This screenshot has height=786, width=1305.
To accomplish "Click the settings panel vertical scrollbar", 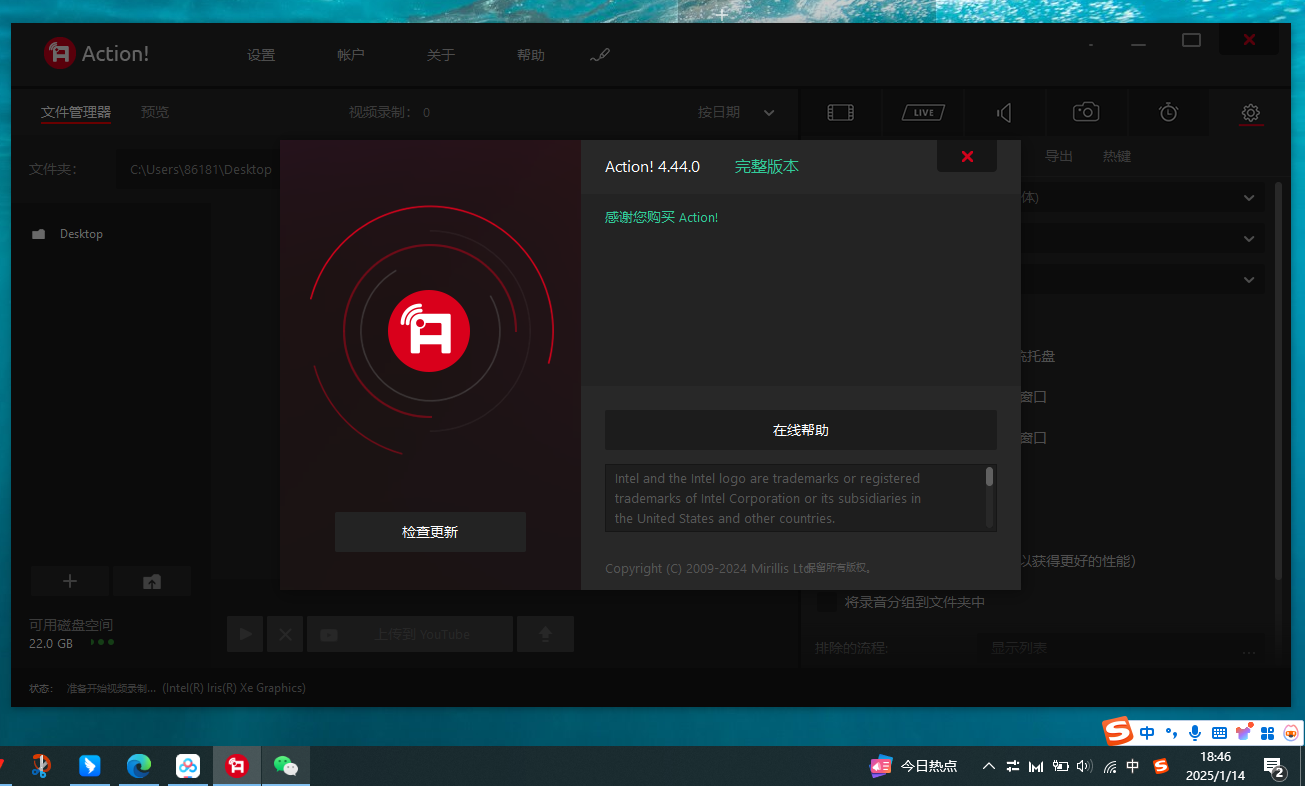I will (x=1278, y=380).
